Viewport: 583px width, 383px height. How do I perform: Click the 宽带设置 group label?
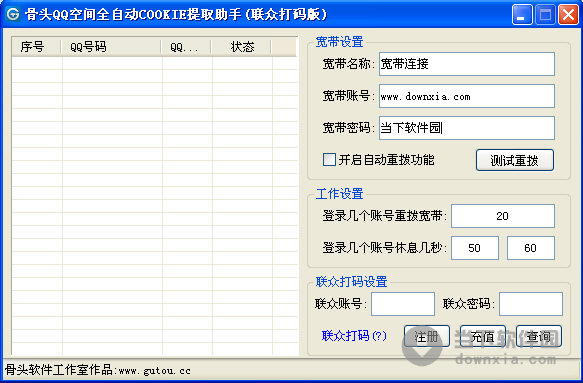(x=339, y=42)
